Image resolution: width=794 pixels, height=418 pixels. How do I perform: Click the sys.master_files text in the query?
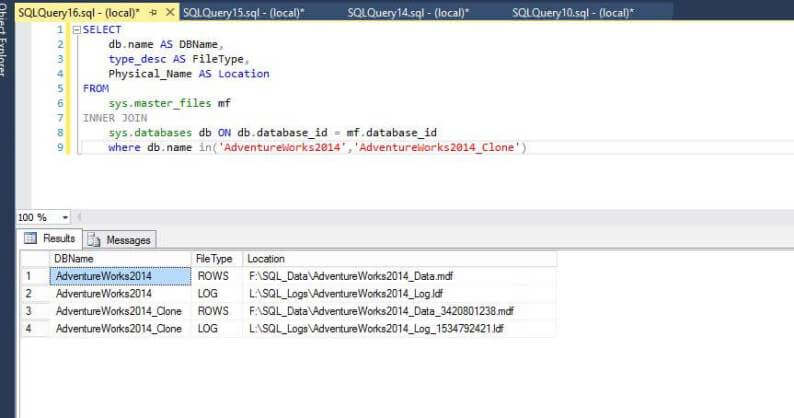[x=160, y=103]
